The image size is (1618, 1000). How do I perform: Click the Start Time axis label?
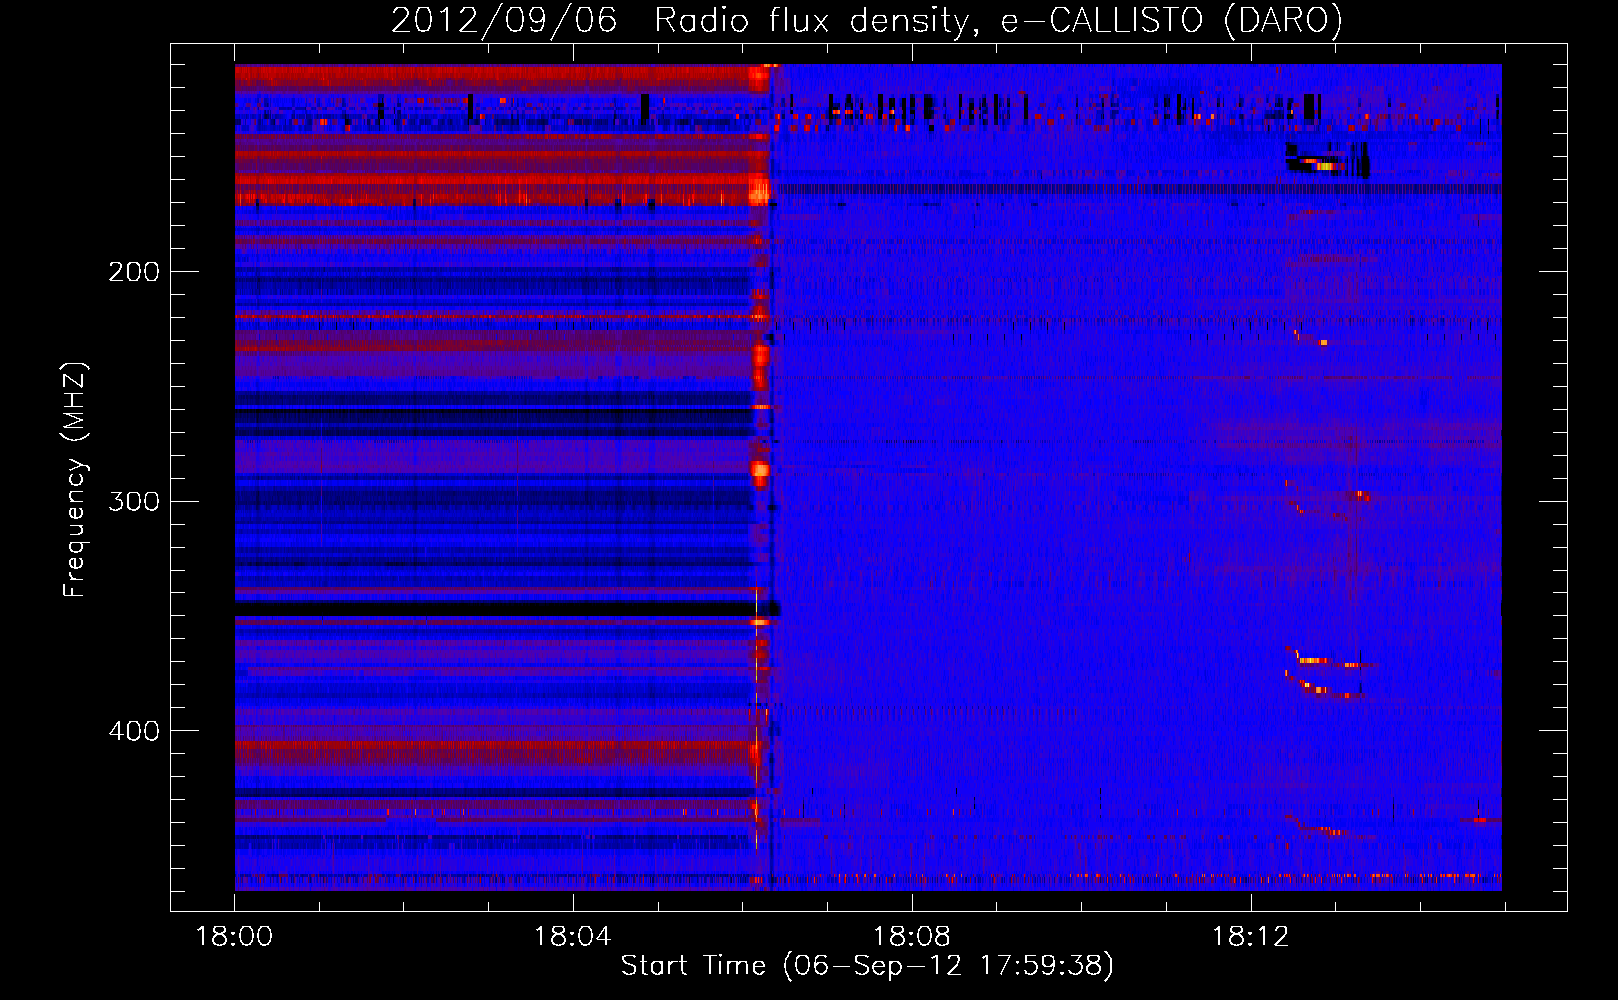coord(867,966)
